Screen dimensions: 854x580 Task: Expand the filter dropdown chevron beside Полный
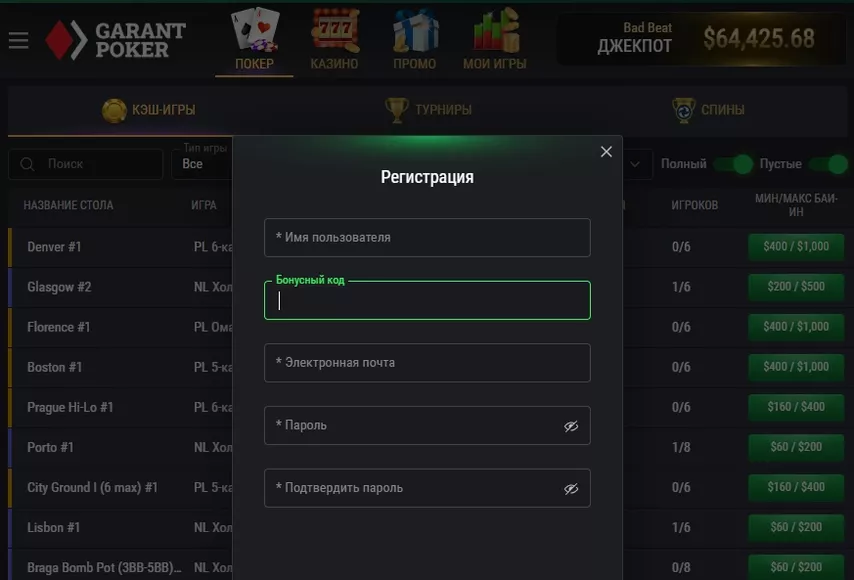tap(635, 163)
